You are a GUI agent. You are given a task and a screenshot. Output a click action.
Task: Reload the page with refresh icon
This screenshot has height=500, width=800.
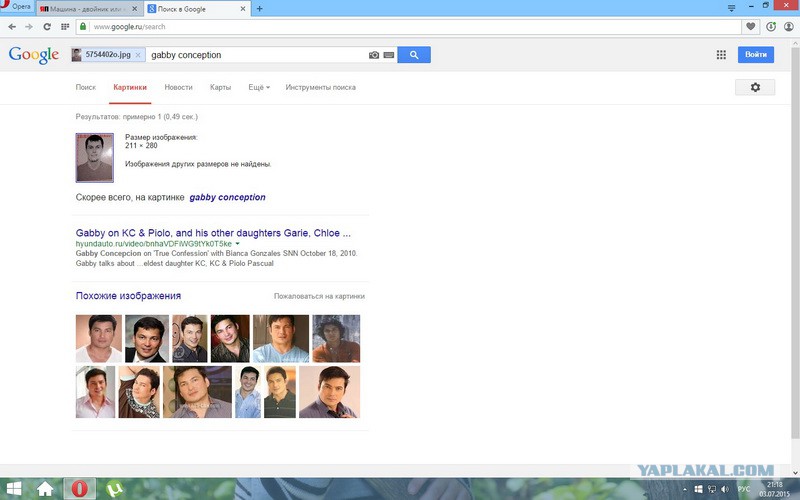(47, 27)
